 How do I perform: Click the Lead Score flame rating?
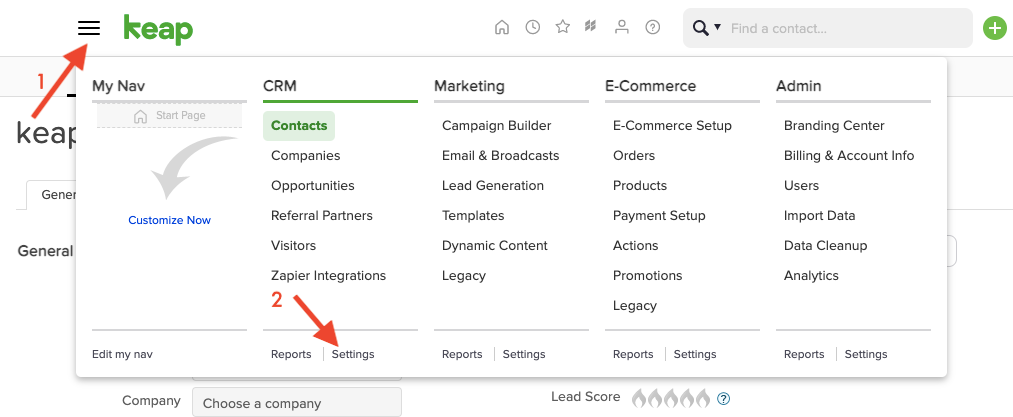(x=671, y=398)
